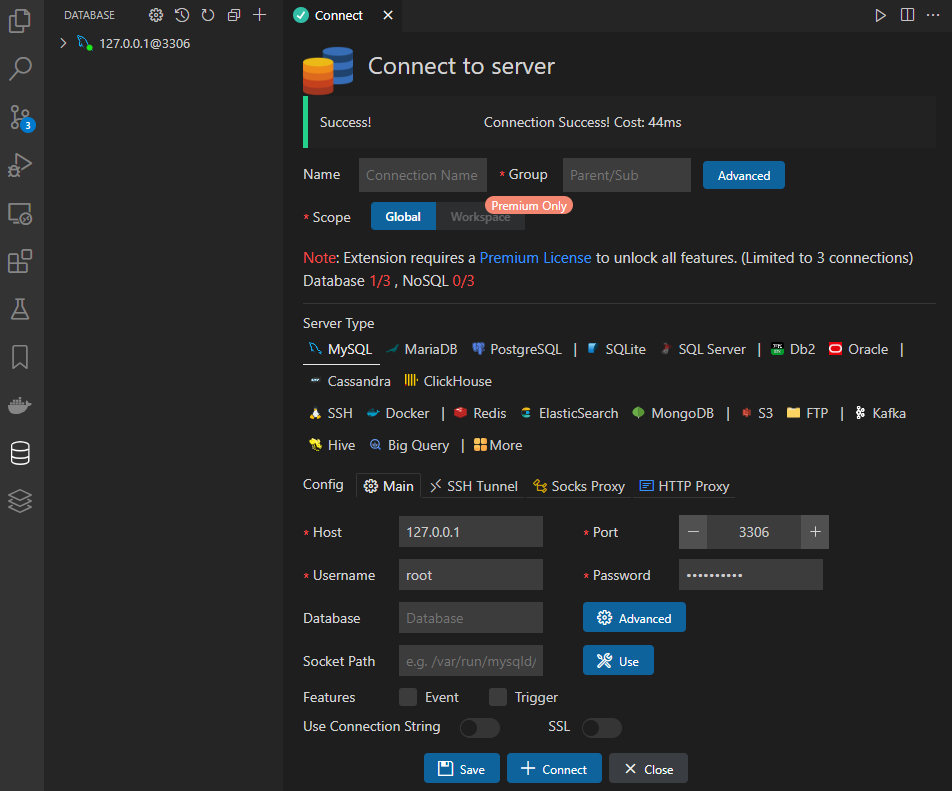This screenshot has width=952, height=791.
Task: Choose SSH connection type
Action: point(331,413)
